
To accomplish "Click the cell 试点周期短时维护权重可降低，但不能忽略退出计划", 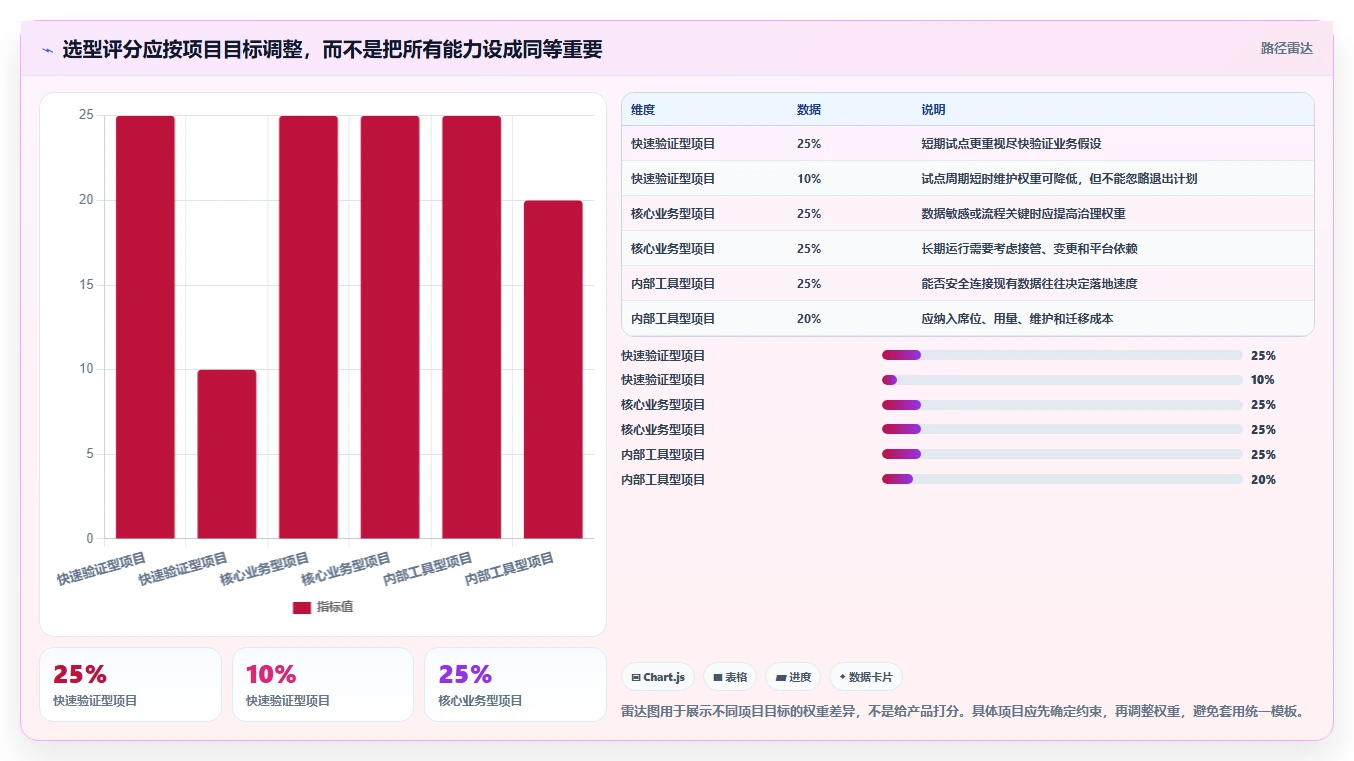I will [1059, 179].
